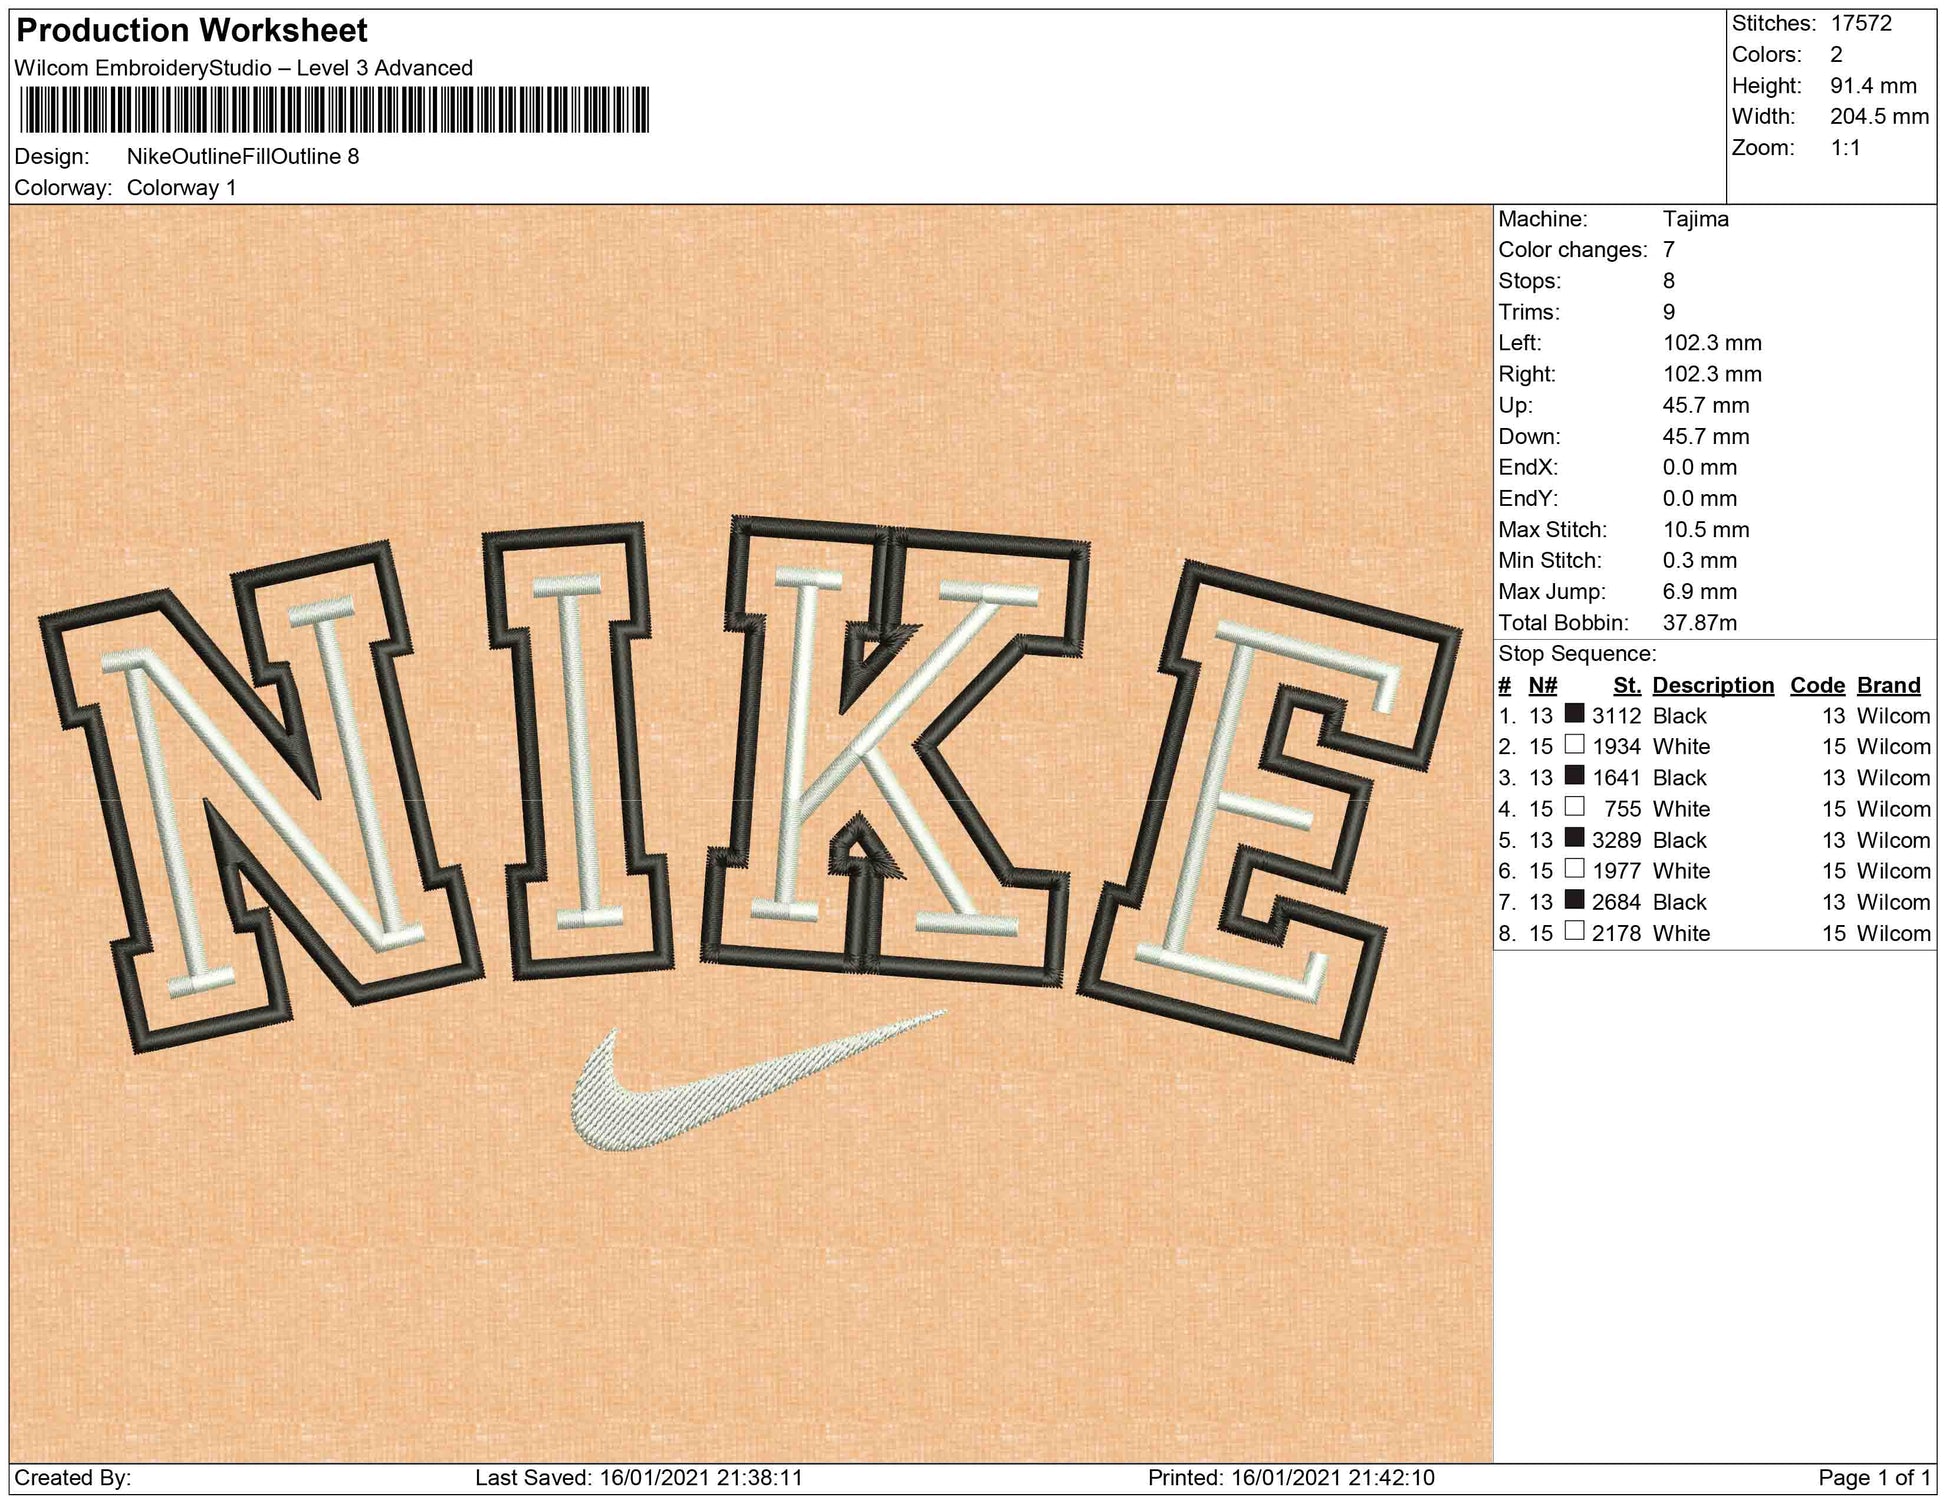Click the white swatch in stop 4

(x=1574, y=807)
